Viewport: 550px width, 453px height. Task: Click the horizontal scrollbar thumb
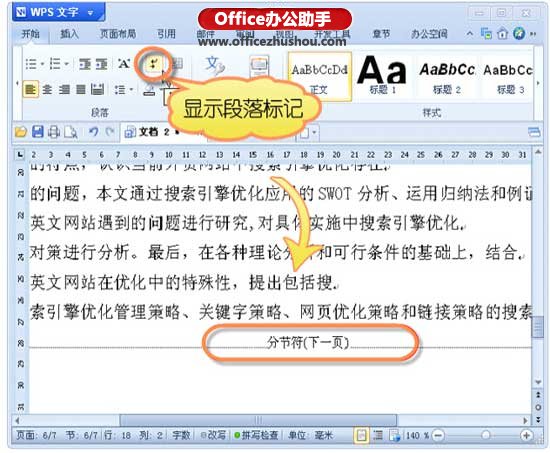click(x=258, y=420)
